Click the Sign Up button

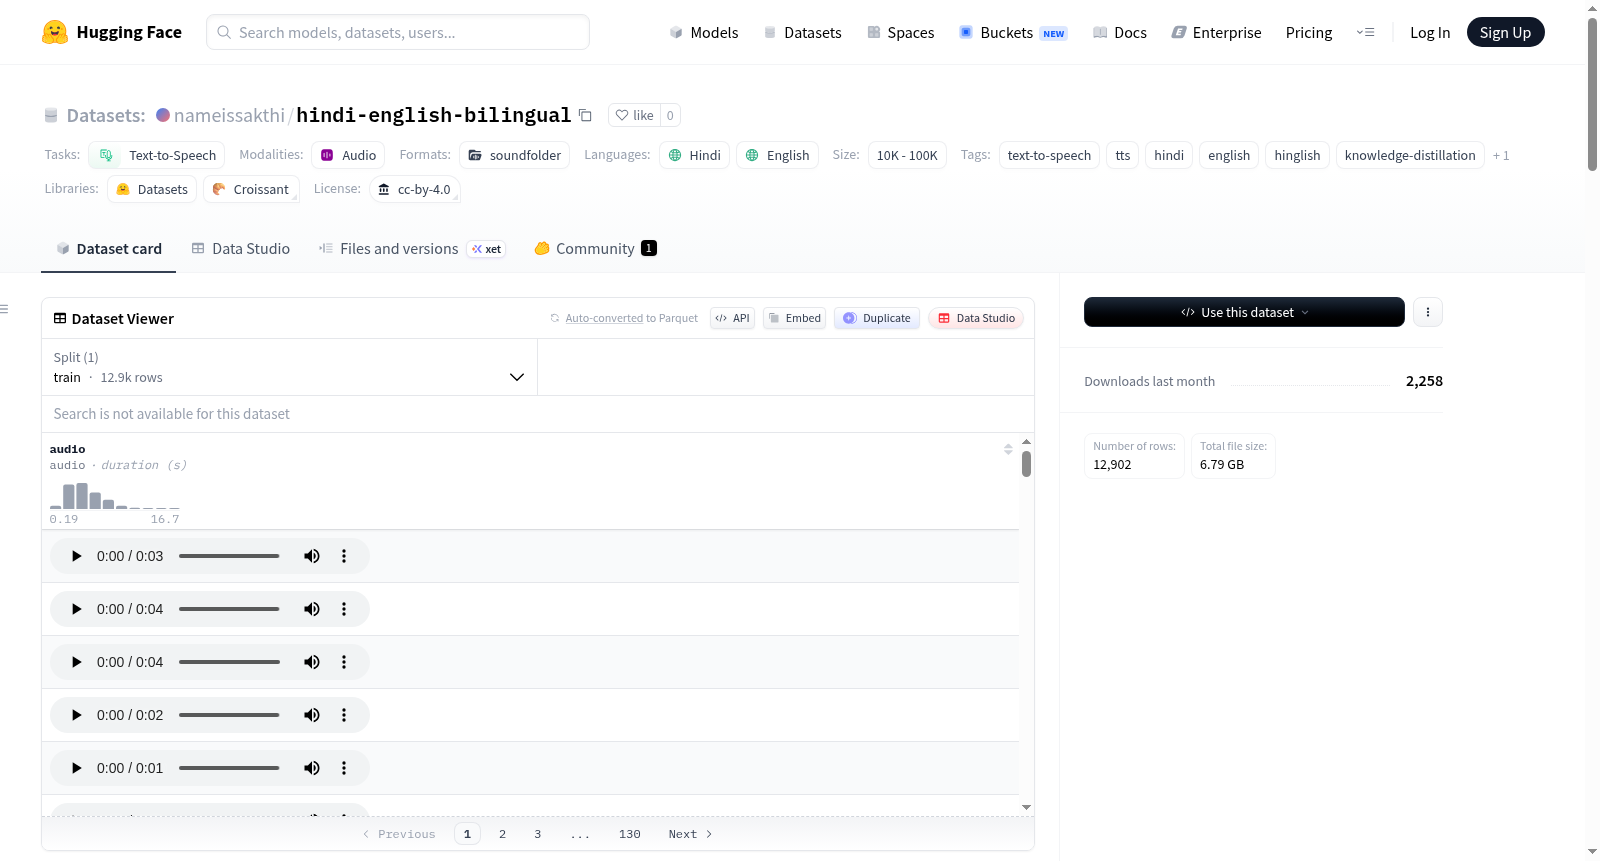(x=1505, y=32)
